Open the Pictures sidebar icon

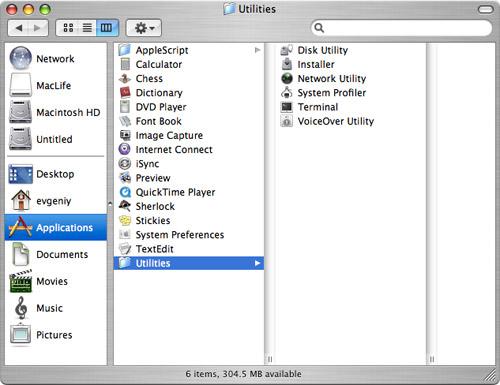tap(21, 334)
